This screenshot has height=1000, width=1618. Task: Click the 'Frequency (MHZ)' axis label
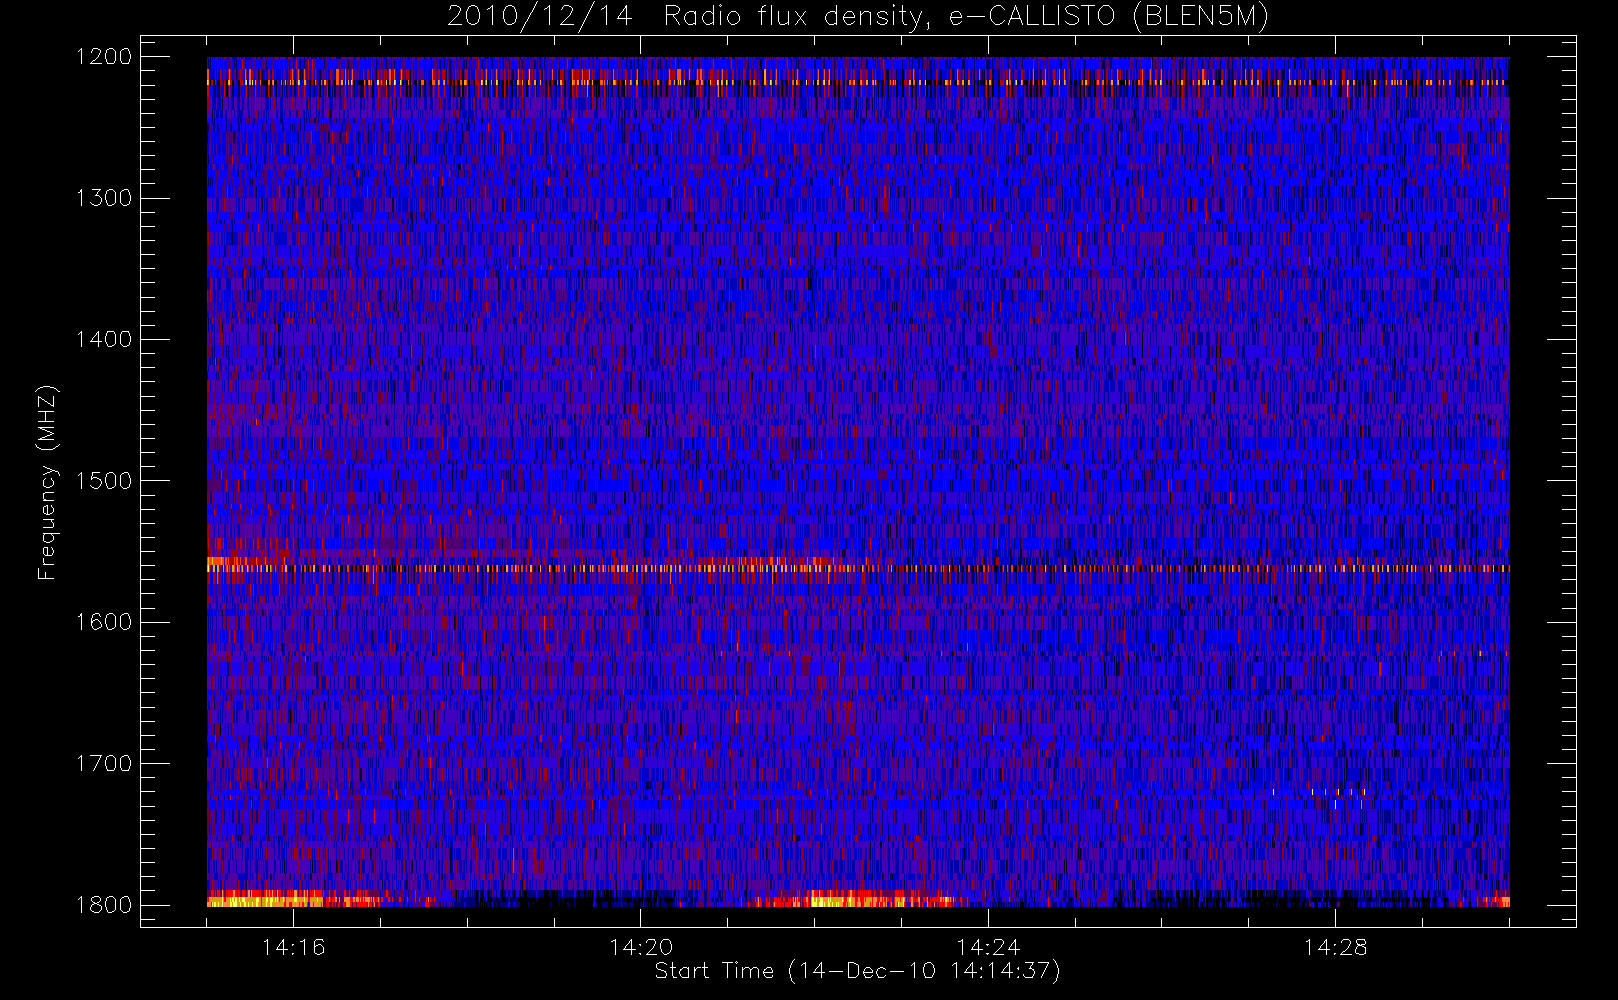coord(47,482)
